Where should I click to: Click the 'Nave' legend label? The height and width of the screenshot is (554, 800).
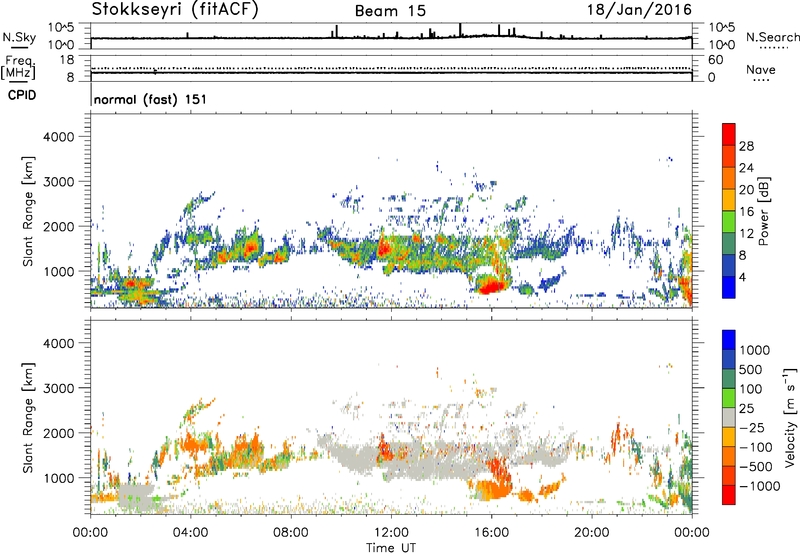tap(761, 70)
